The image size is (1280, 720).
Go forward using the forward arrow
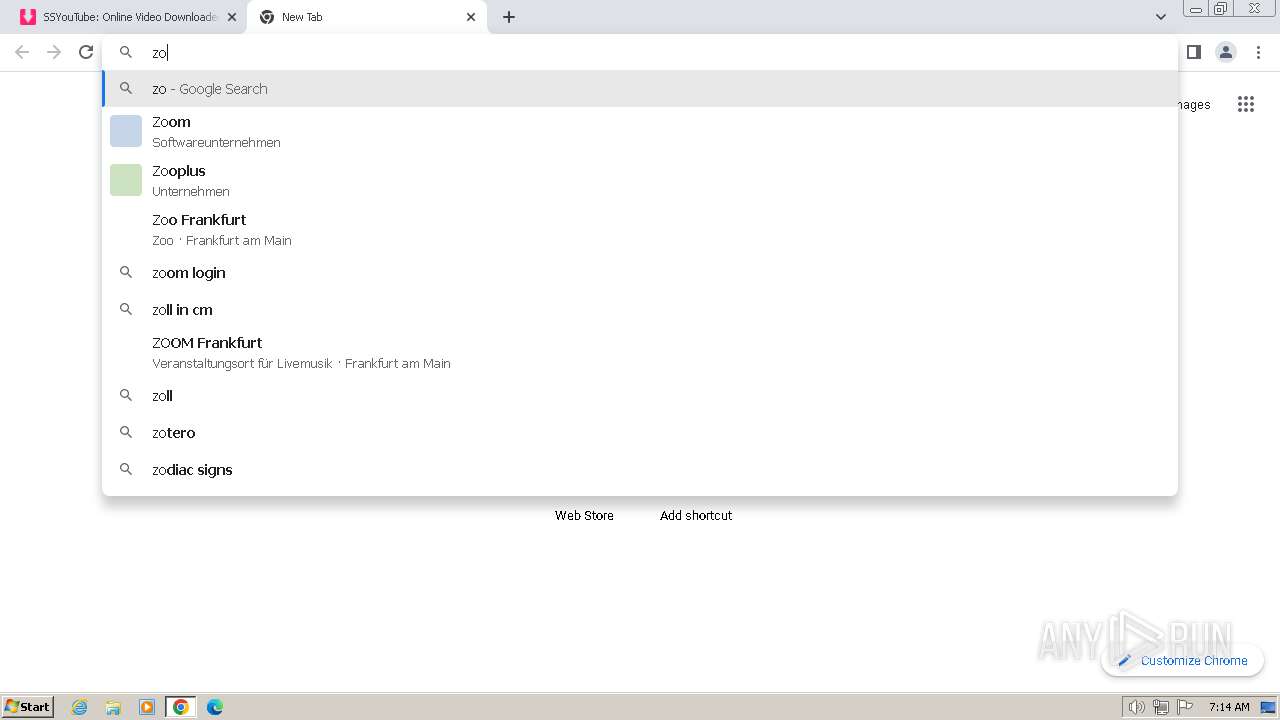coord(54,52)
